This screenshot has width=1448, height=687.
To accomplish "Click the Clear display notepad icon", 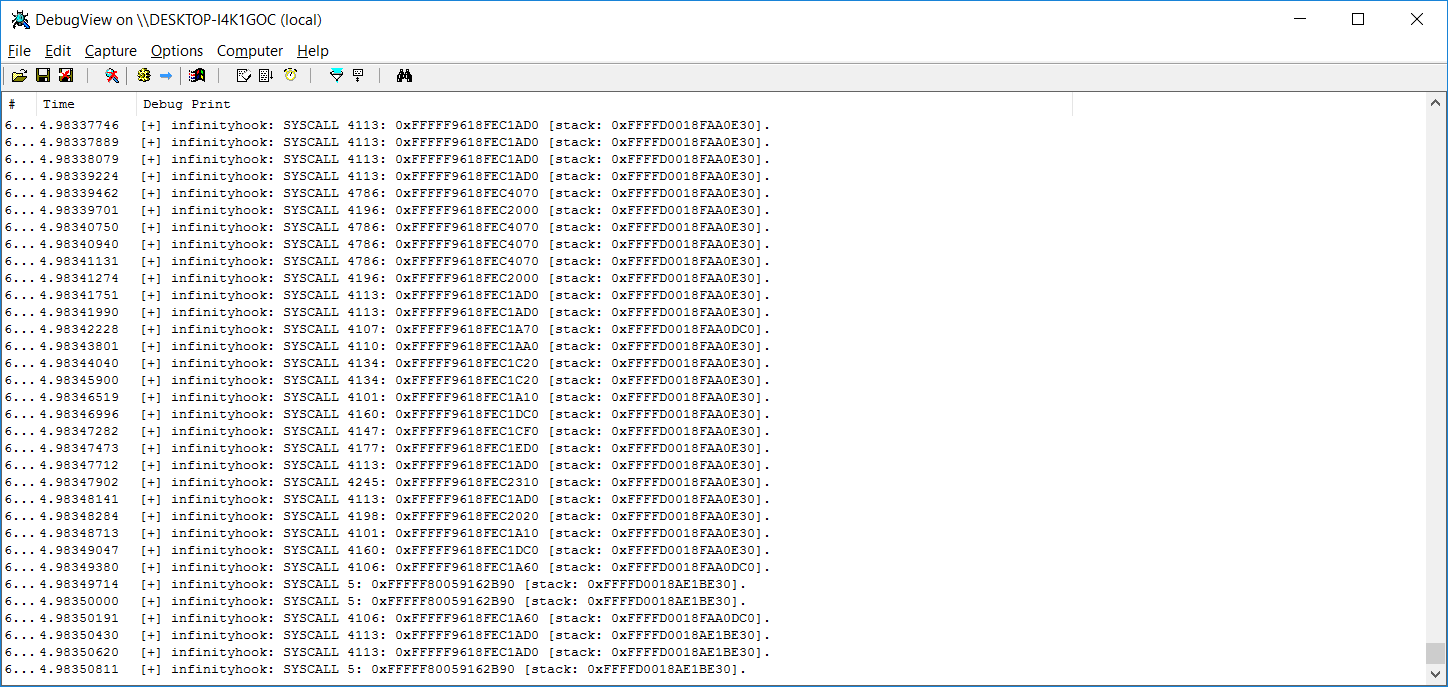I will coord(243,75).
